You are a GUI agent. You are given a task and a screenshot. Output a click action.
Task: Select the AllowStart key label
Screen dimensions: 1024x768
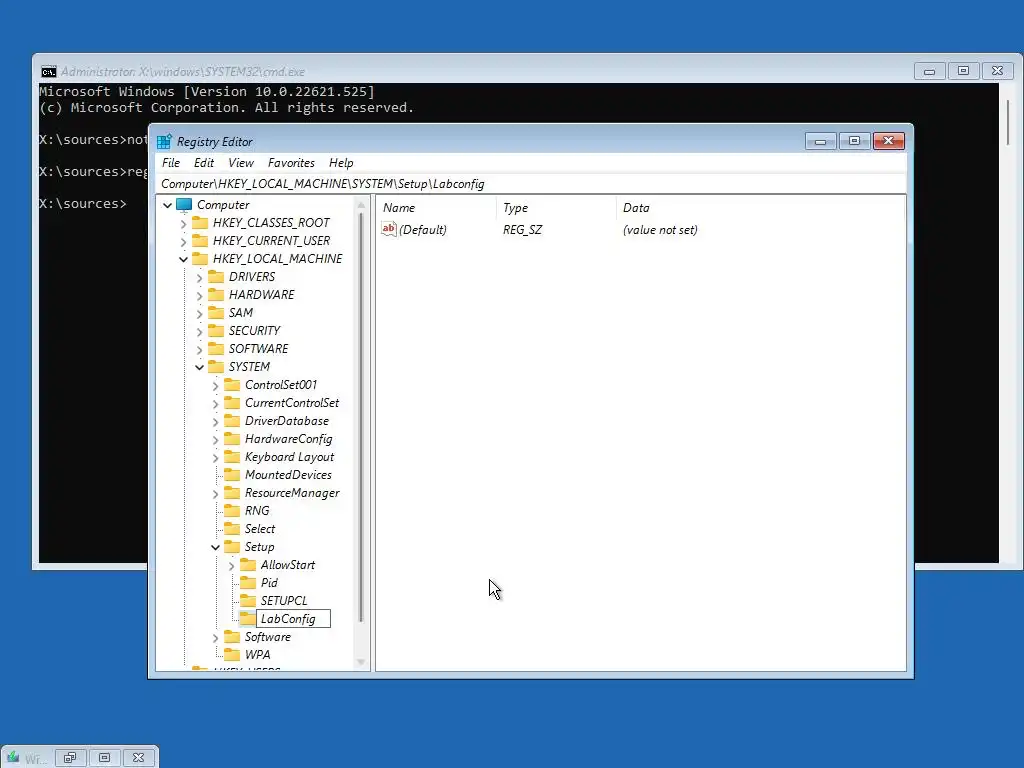click(x=287, y=565)
